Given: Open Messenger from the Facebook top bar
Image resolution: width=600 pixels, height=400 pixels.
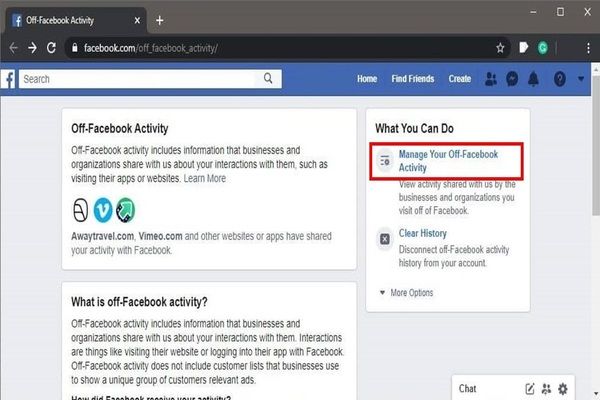Looking at the screenshot, I should 511,79.
